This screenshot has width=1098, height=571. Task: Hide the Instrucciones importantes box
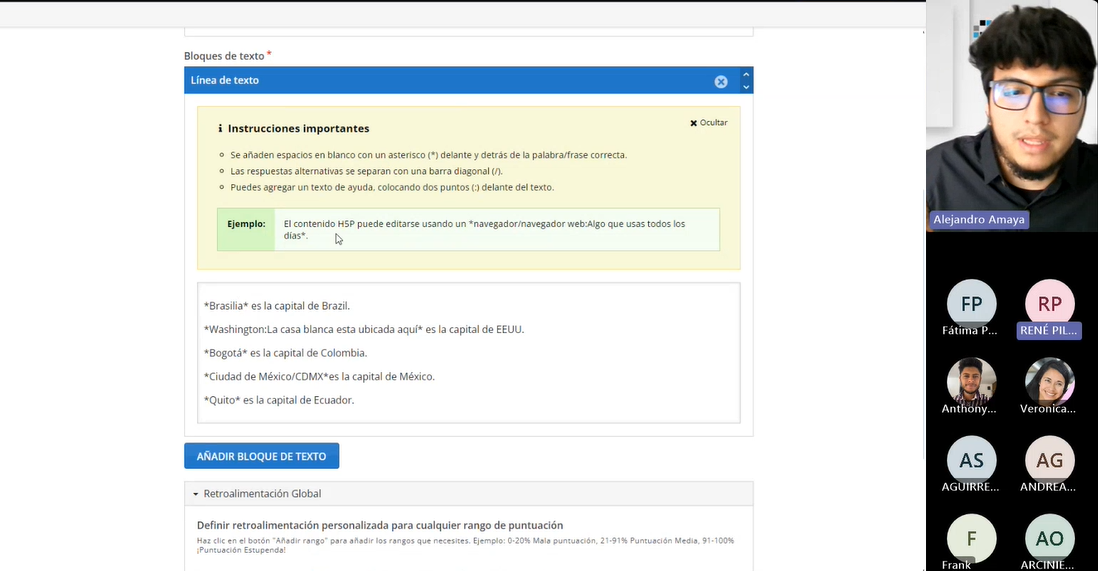click(x=708, y=123)
